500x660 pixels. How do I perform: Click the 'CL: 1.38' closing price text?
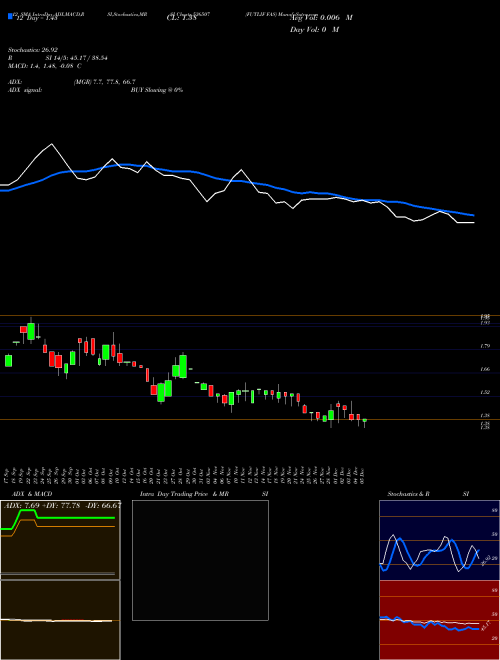pyautogui.click(x=182, y=18)
